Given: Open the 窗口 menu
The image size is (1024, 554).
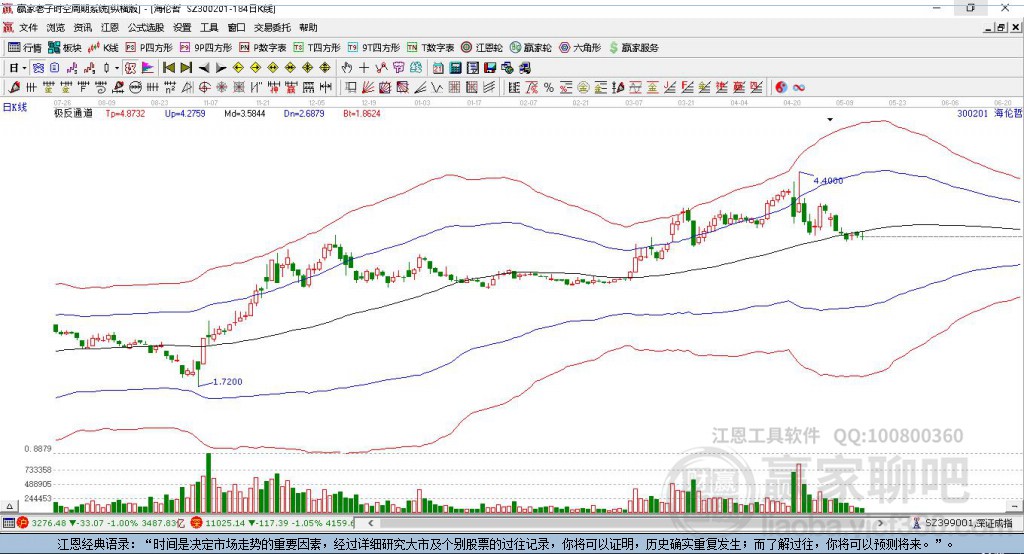Looking at the screenshot, I should tap(236, 27).
